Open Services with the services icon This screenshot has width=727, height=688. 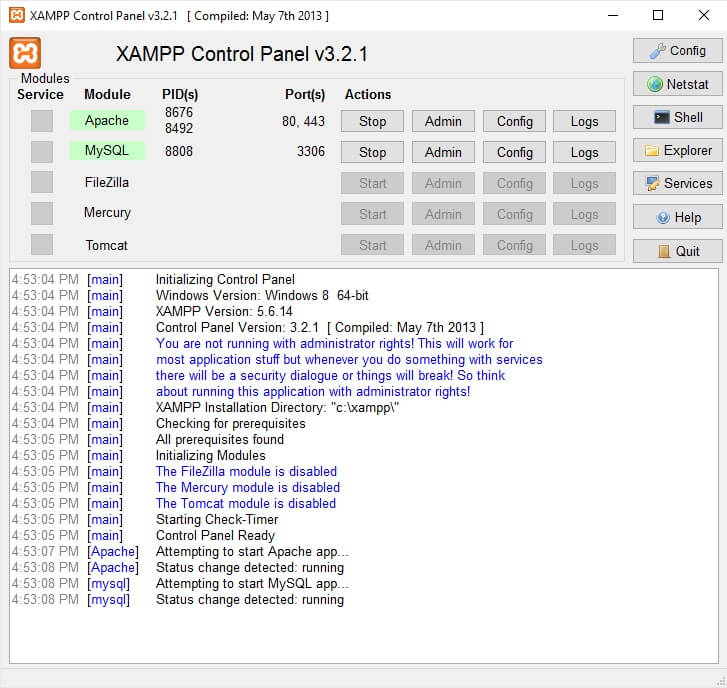click(677, 183)
